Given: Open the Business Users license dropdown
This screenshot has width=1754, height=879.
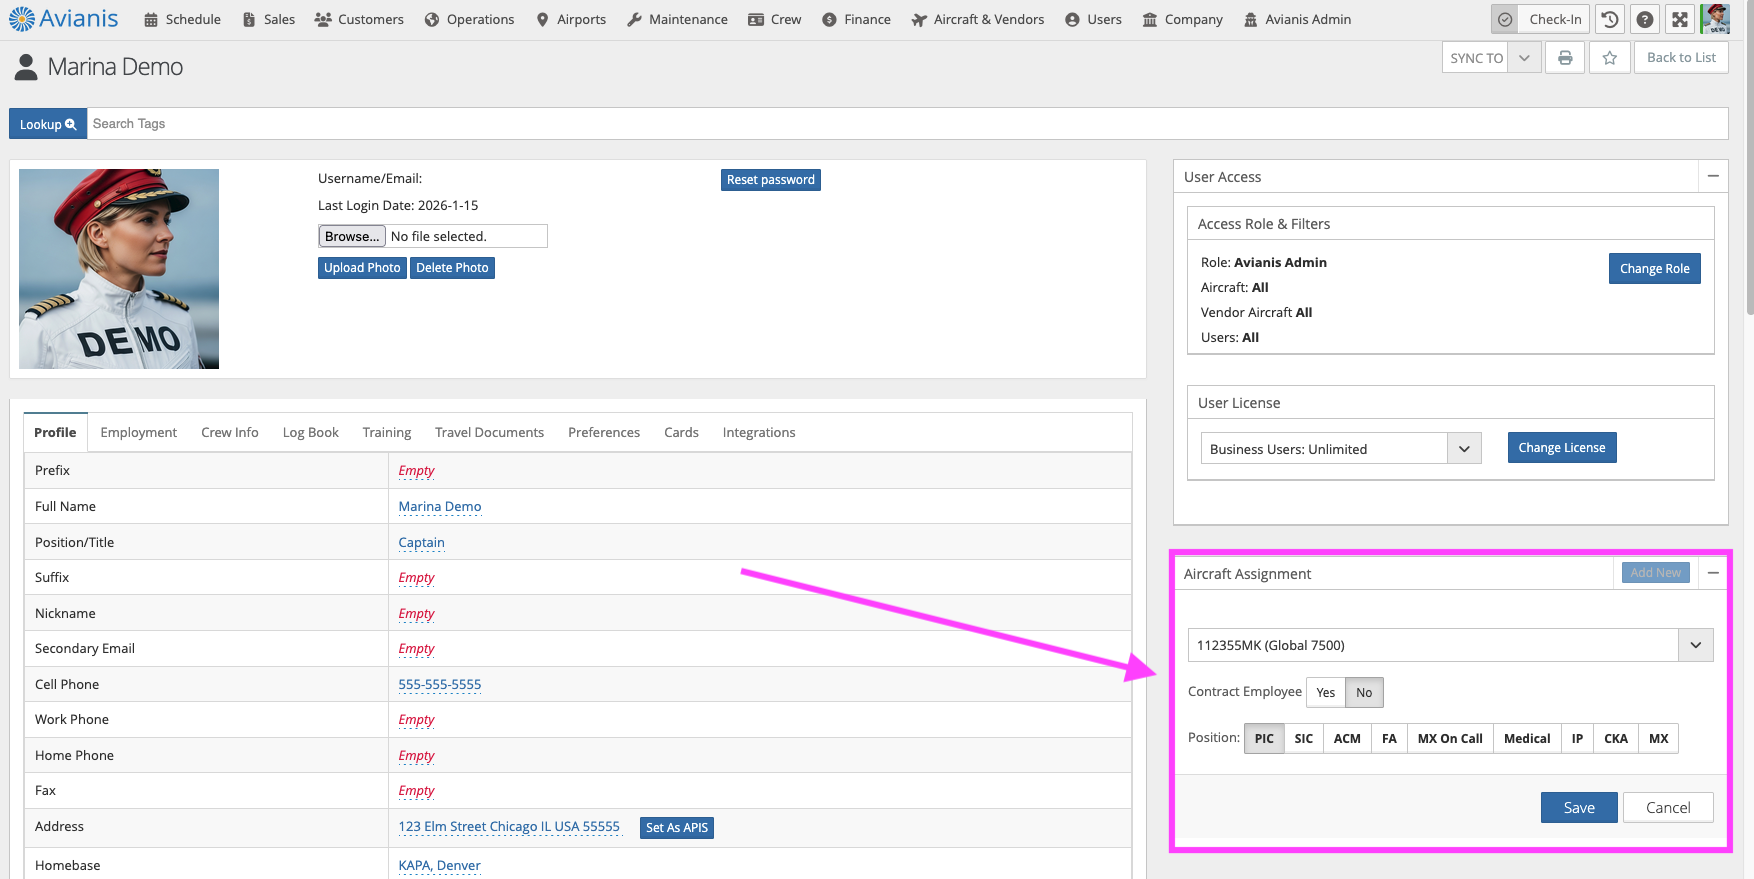Looking at the screenshot, I should 1464,449.
